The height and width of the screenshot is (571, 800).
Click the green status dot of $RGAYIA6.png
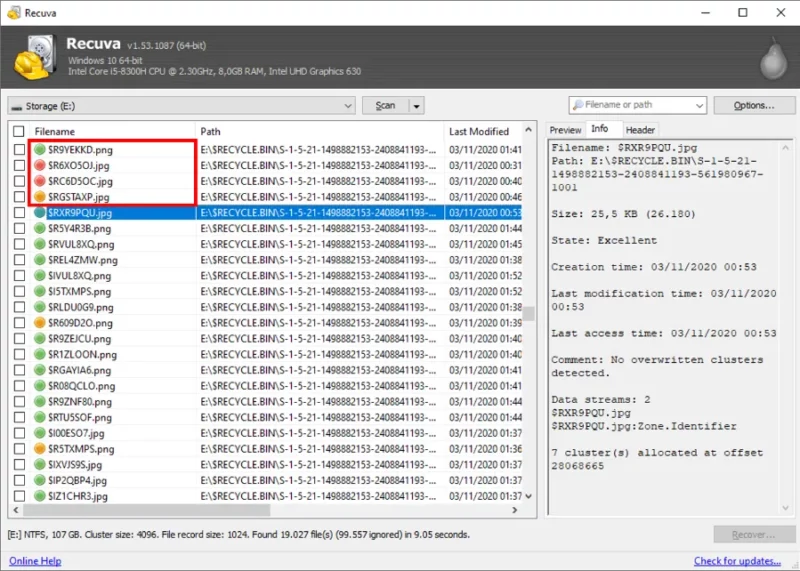(x=40, y=370)
